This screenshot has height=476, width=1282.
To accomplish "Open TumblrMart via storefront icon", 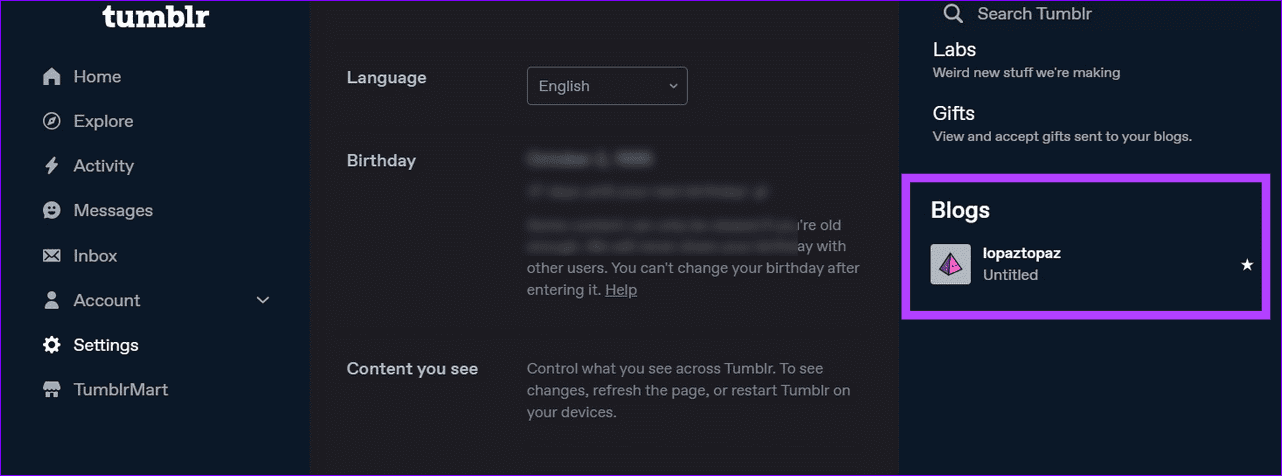I will tap(52, 390).
